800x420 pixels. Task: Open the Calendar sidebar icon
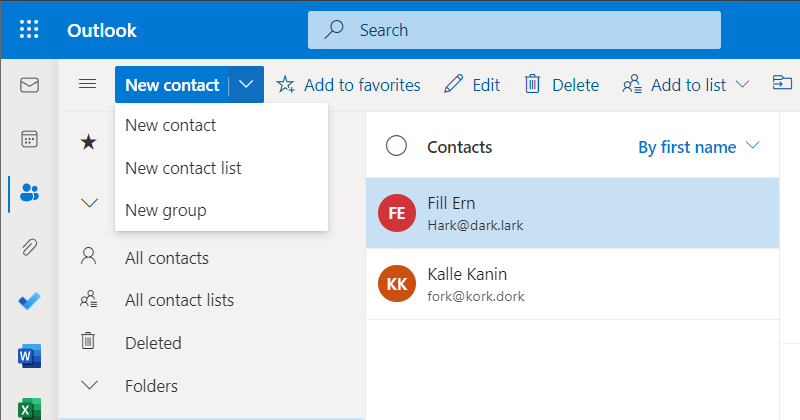(29, 139)
